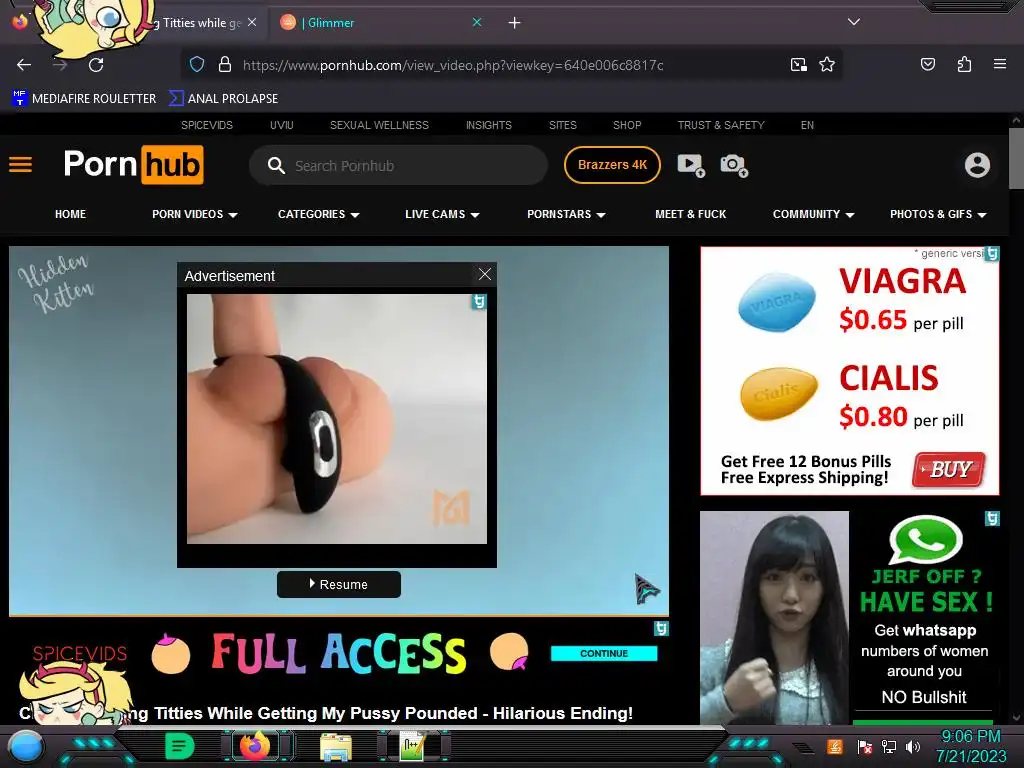1024x768 pixels.
Task: Click the volume speaker tray icon
Action: point(912,746)
